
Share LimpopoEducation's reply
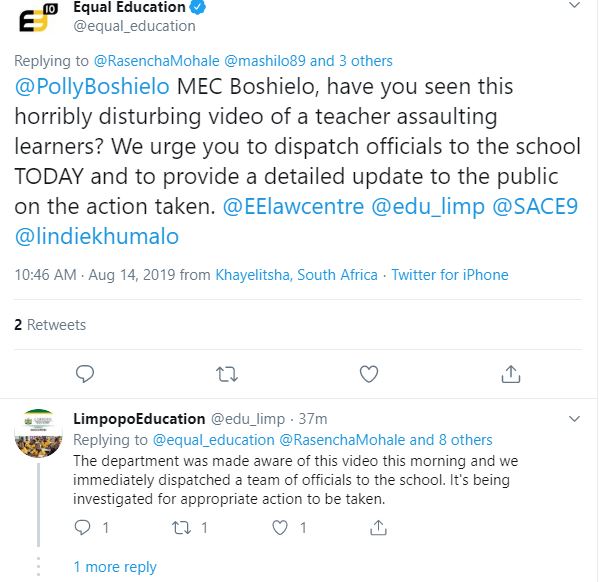click(x=377, y=526)
